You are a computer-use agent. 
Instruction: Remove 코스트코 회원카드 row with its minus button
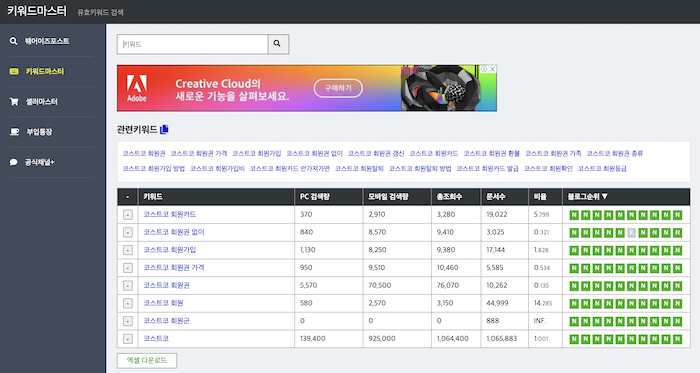pyautogui.click(x=128, y=215)
